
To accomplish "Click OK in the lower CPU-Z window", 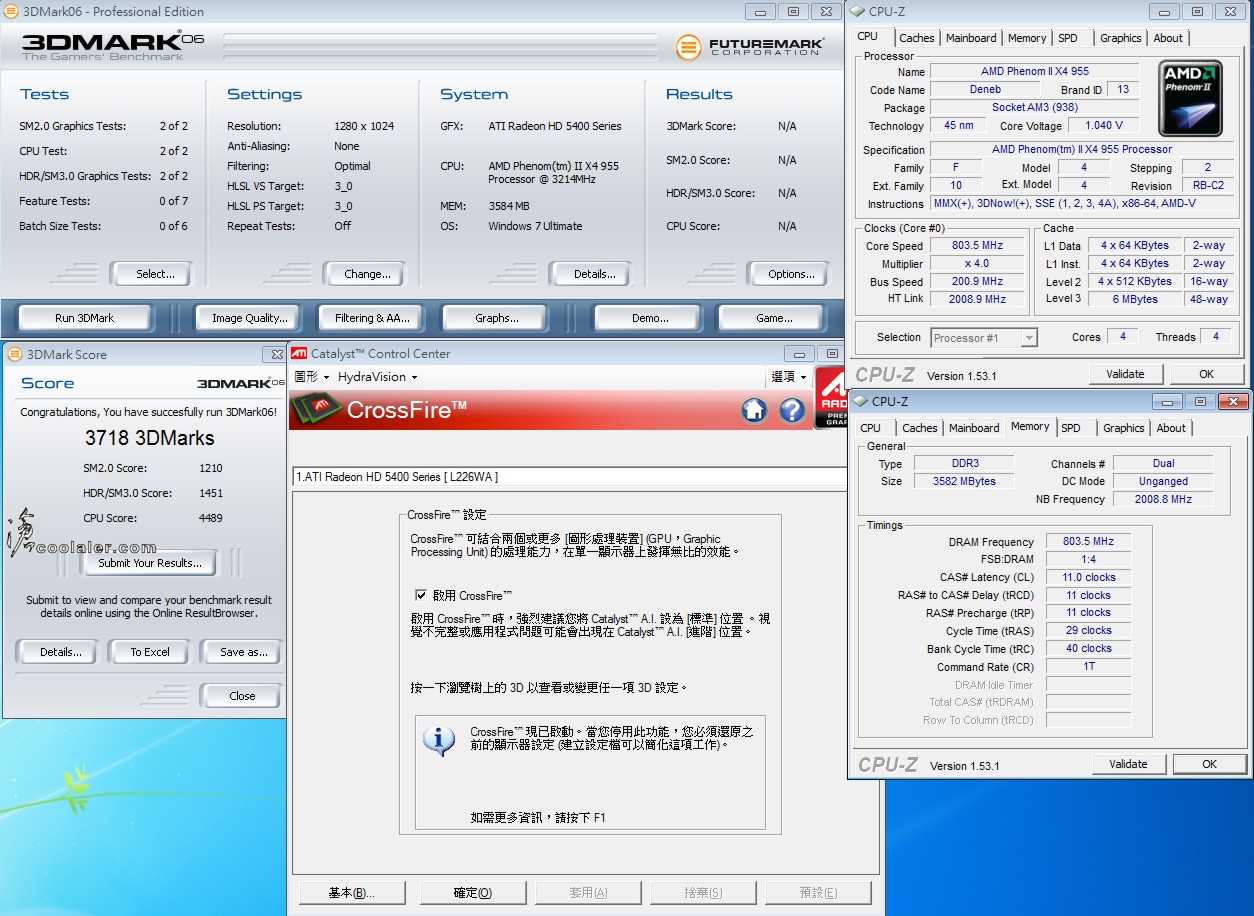I will [1209, 764].
